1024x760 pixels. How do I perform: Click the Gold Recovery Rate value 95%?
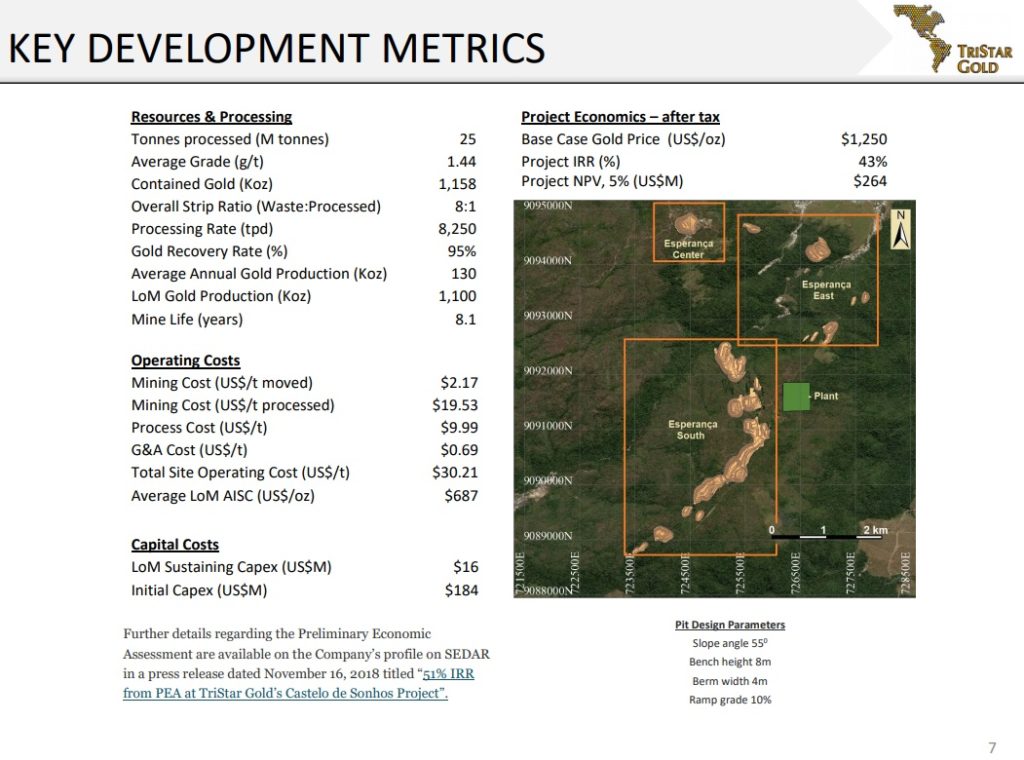(x=462, y=251)
